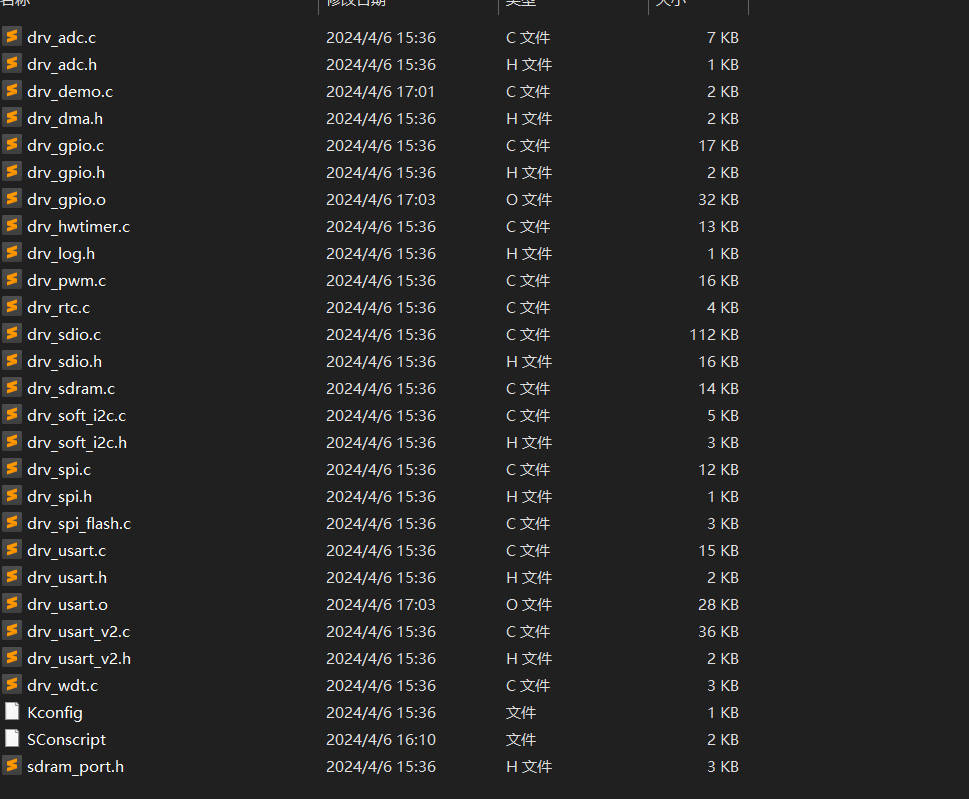Click the 28 KB size of drv_usart.o

[718, 604]
